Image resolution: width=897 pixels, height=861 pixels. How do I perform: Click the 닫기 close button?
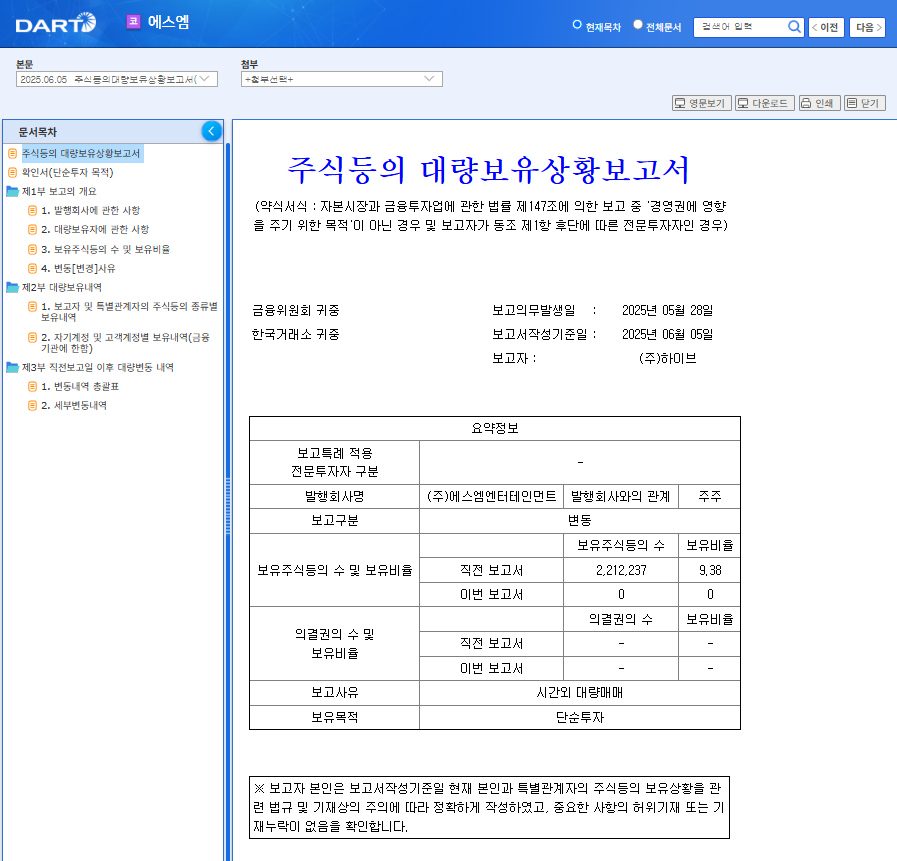864,103
